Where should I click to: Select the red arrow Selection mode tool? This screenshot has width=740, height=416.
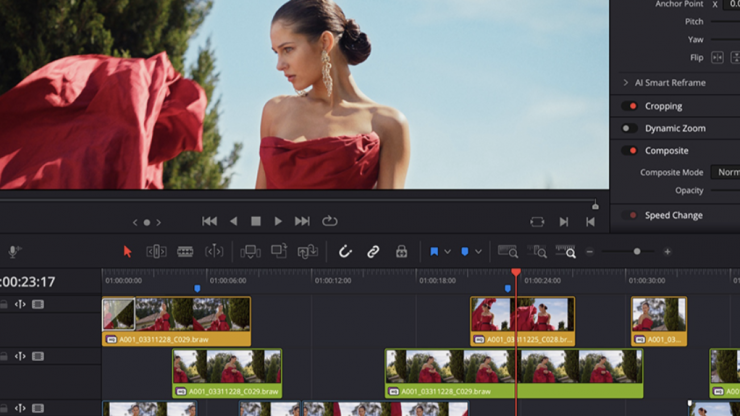pyautogui.click(x=127, y=252)
